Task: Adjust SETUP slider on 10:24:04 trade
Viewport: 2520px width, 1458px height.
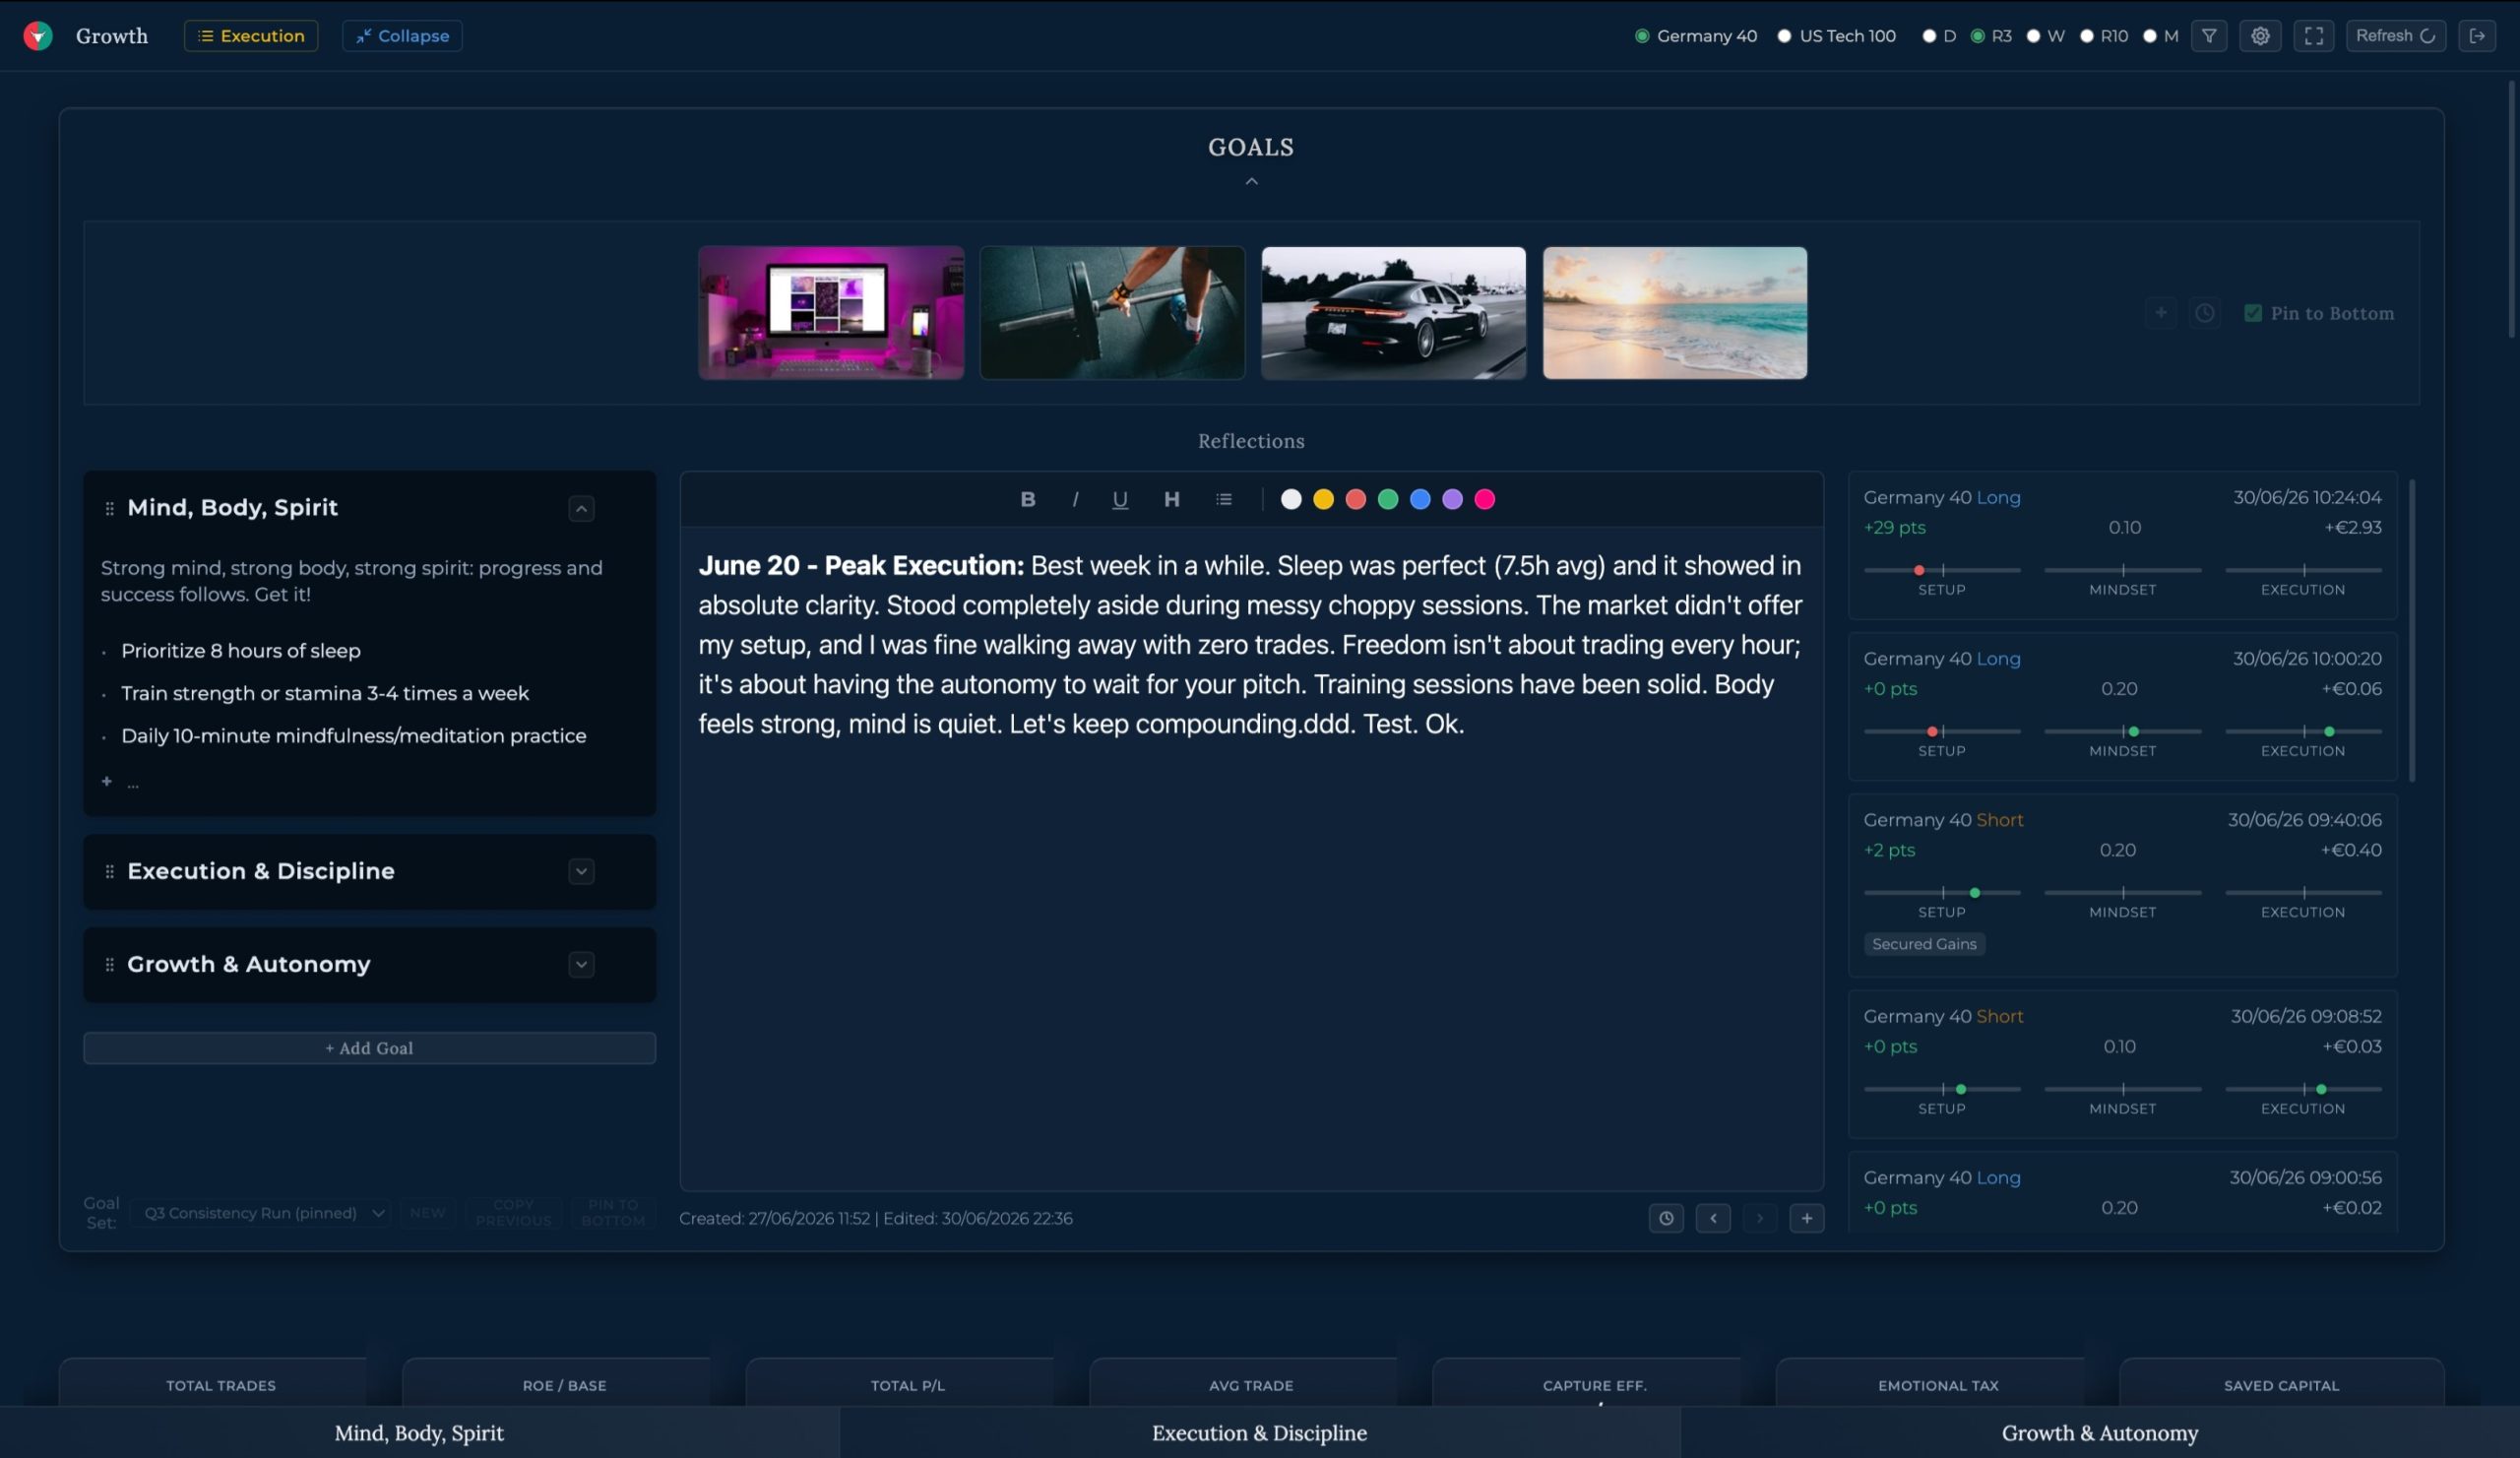Action: point(1942,570)
